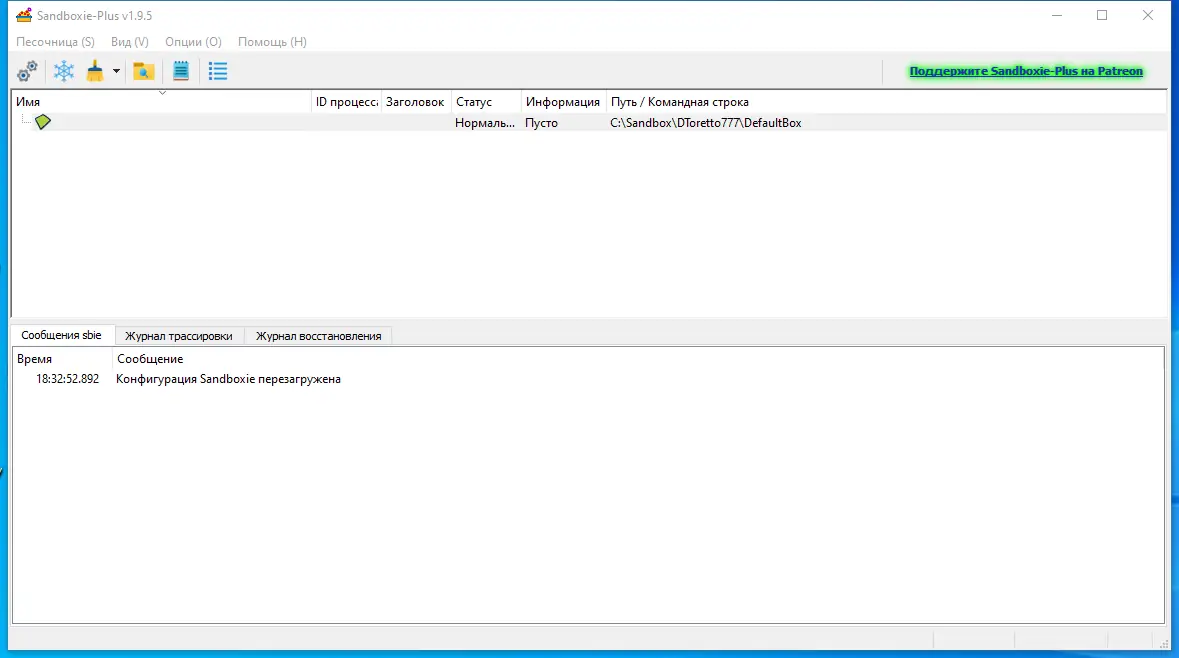Open the Вид (V) menu
The height and width of the screenshot is (658, 1179).
[129, 42]
